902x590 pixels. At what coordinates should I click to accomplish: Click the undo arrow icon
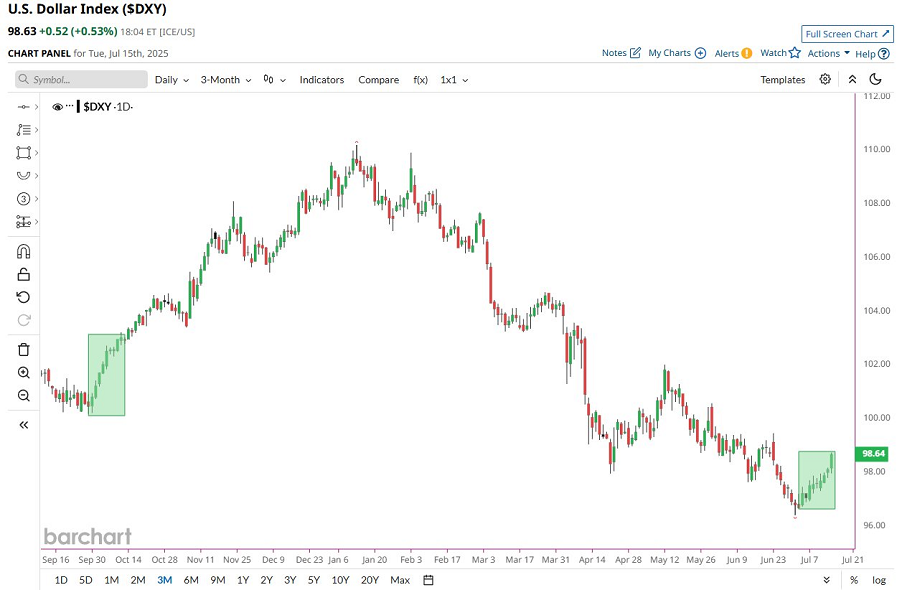click(24, 297)
